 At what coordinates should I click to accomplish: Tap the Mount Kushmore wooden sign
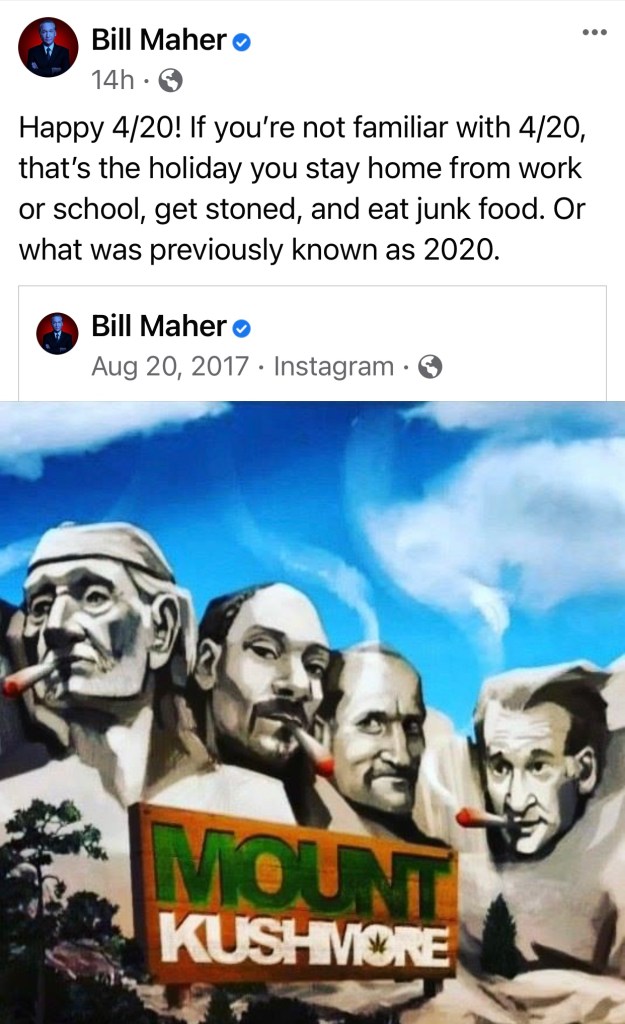[294, 895]
